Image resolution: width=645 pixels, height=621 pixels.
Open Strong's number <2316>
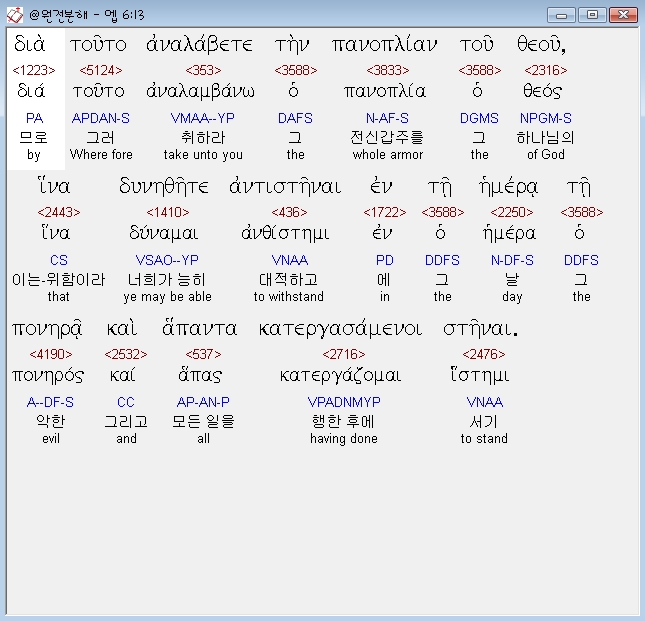[546, 70]
